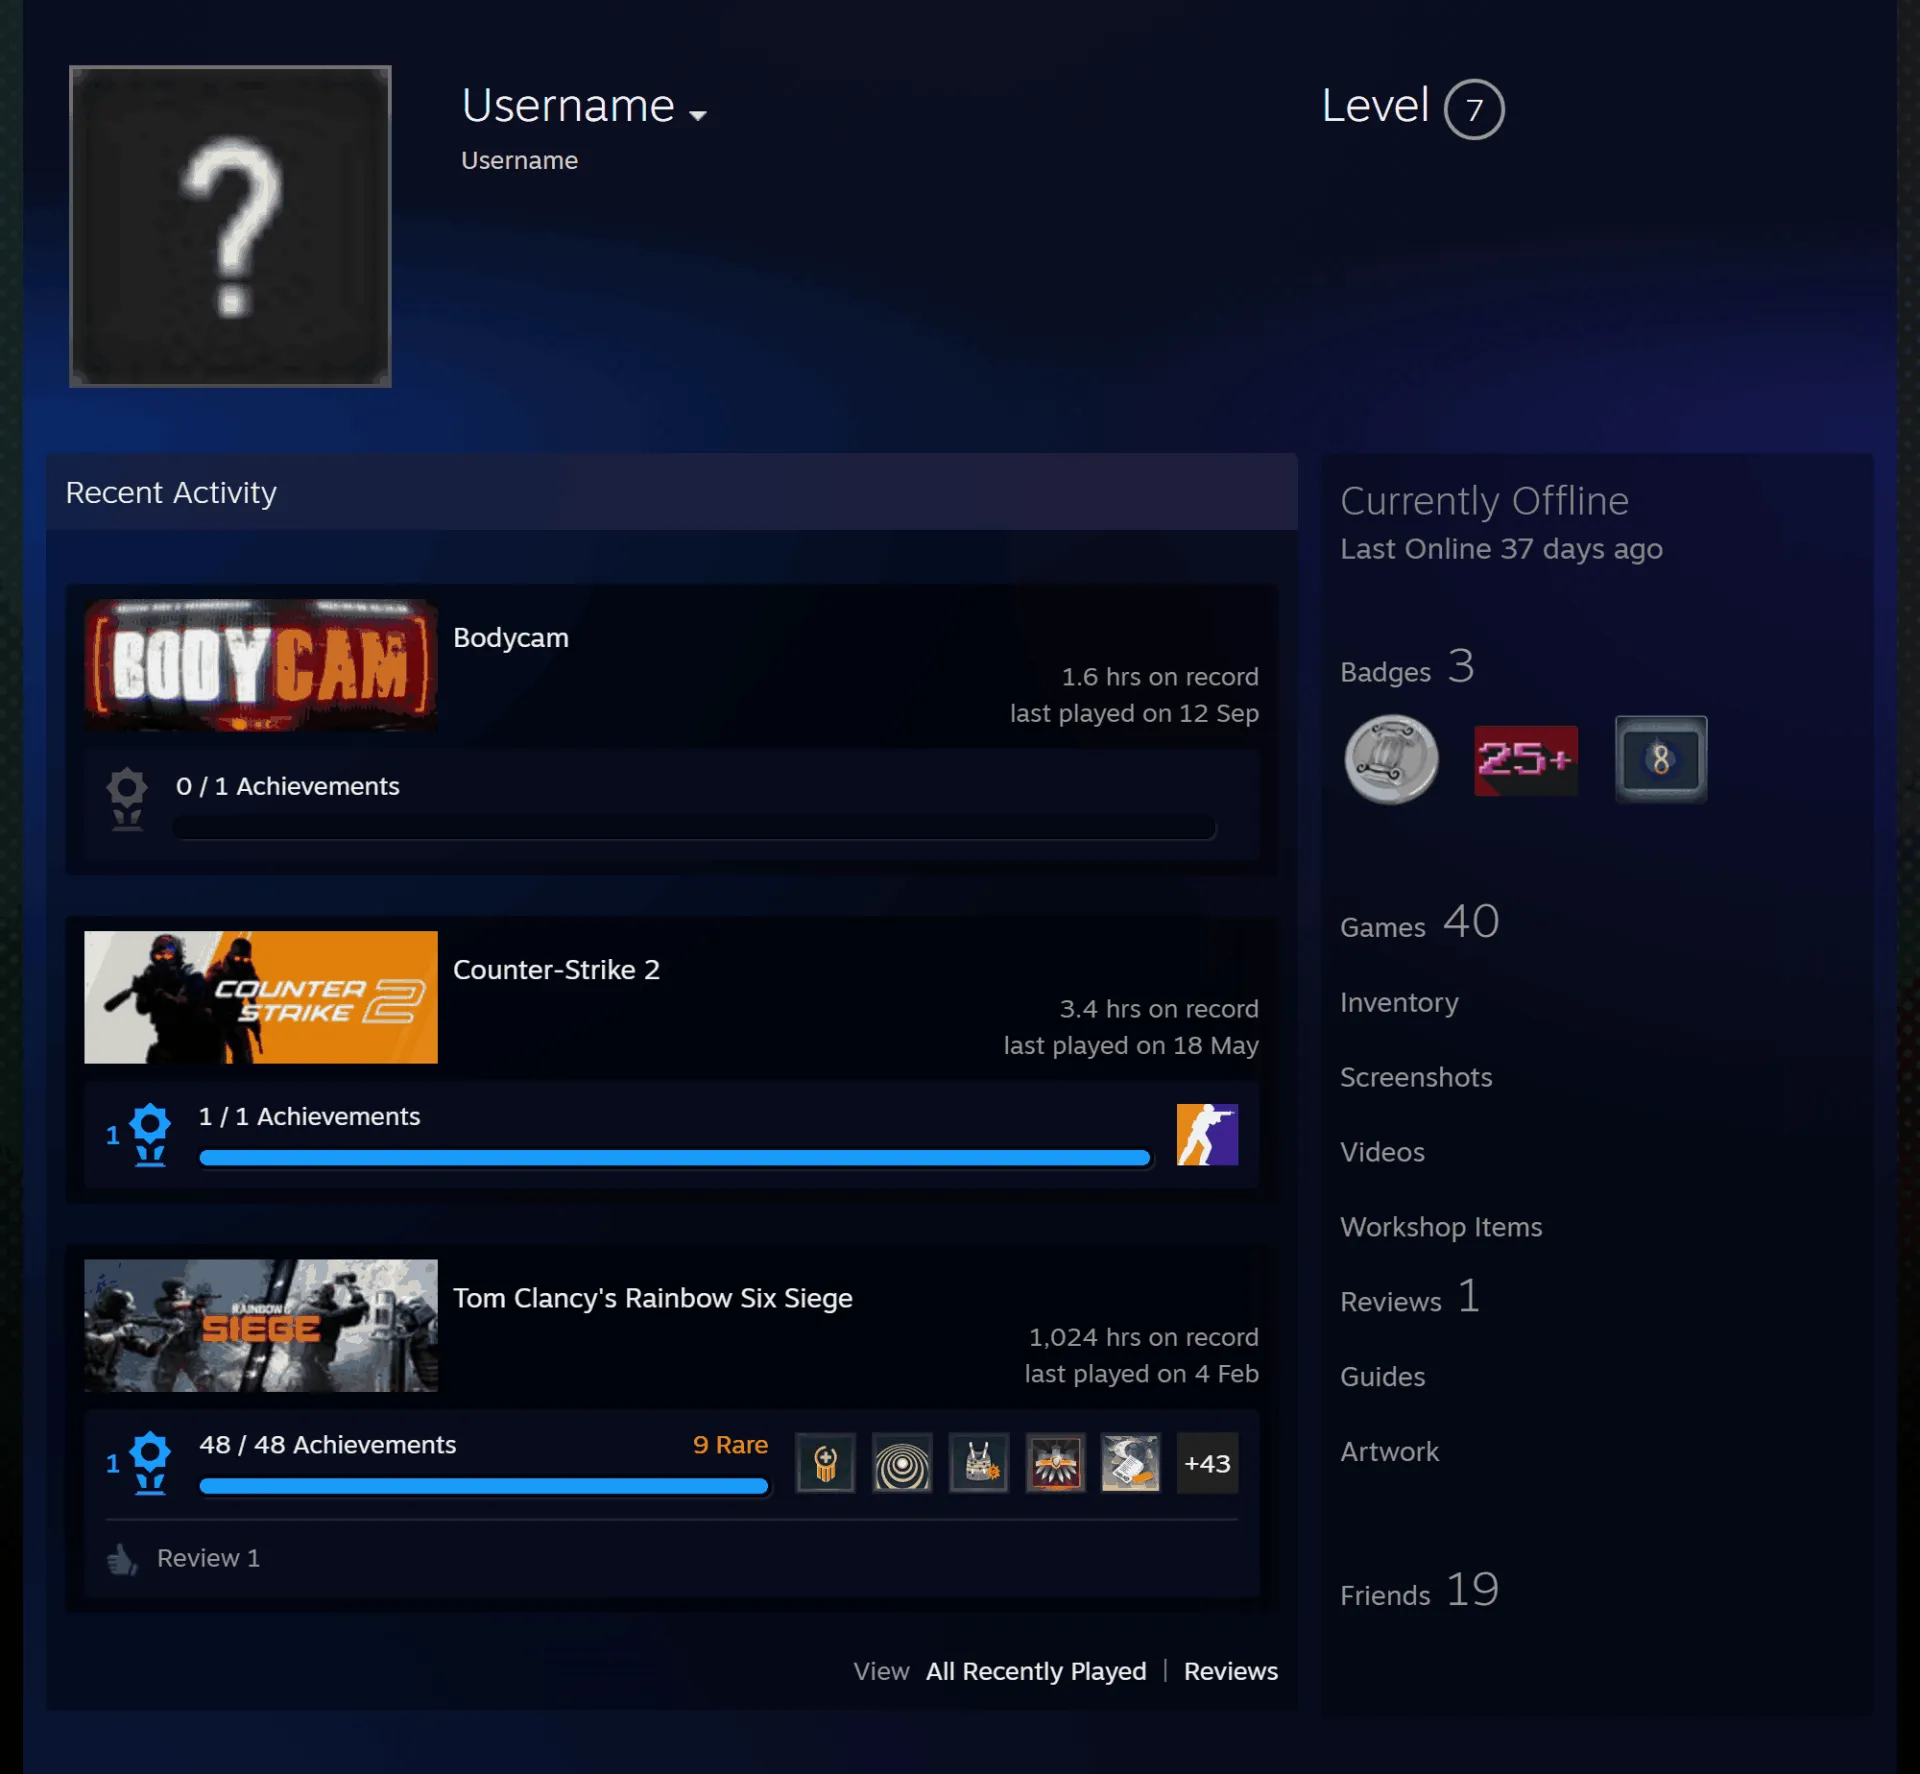
Task: Click the number 8 years-of-service badge
Action: coord(1661,759)
